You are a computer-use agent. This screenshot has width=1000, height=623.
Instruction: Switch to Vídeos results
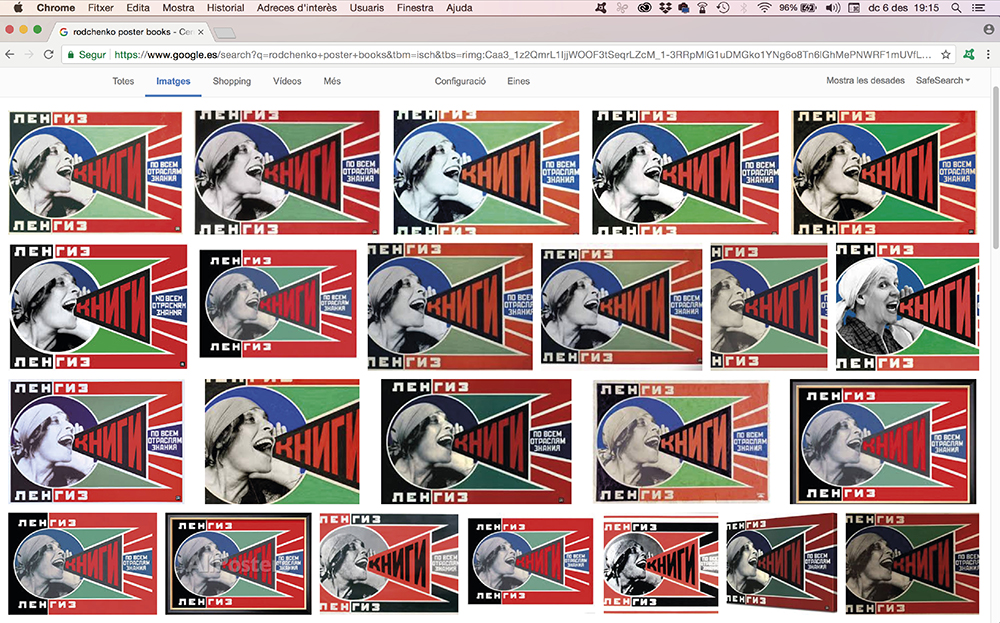click(x=287, y=81)
